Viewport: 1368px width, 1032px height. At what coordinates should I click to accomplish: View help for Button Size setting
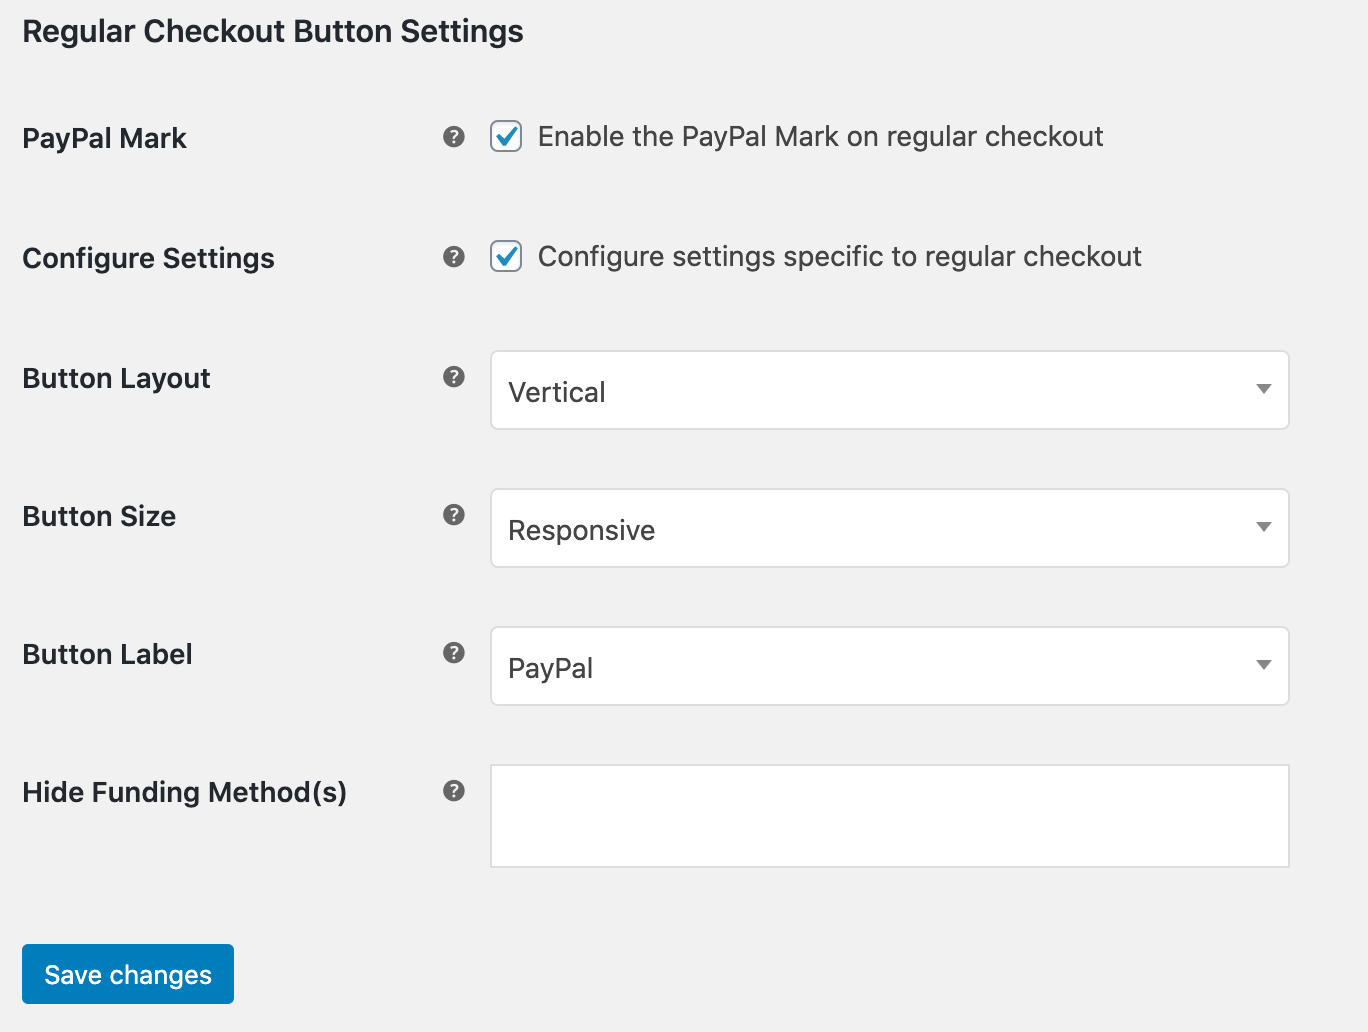coord(454,515)
